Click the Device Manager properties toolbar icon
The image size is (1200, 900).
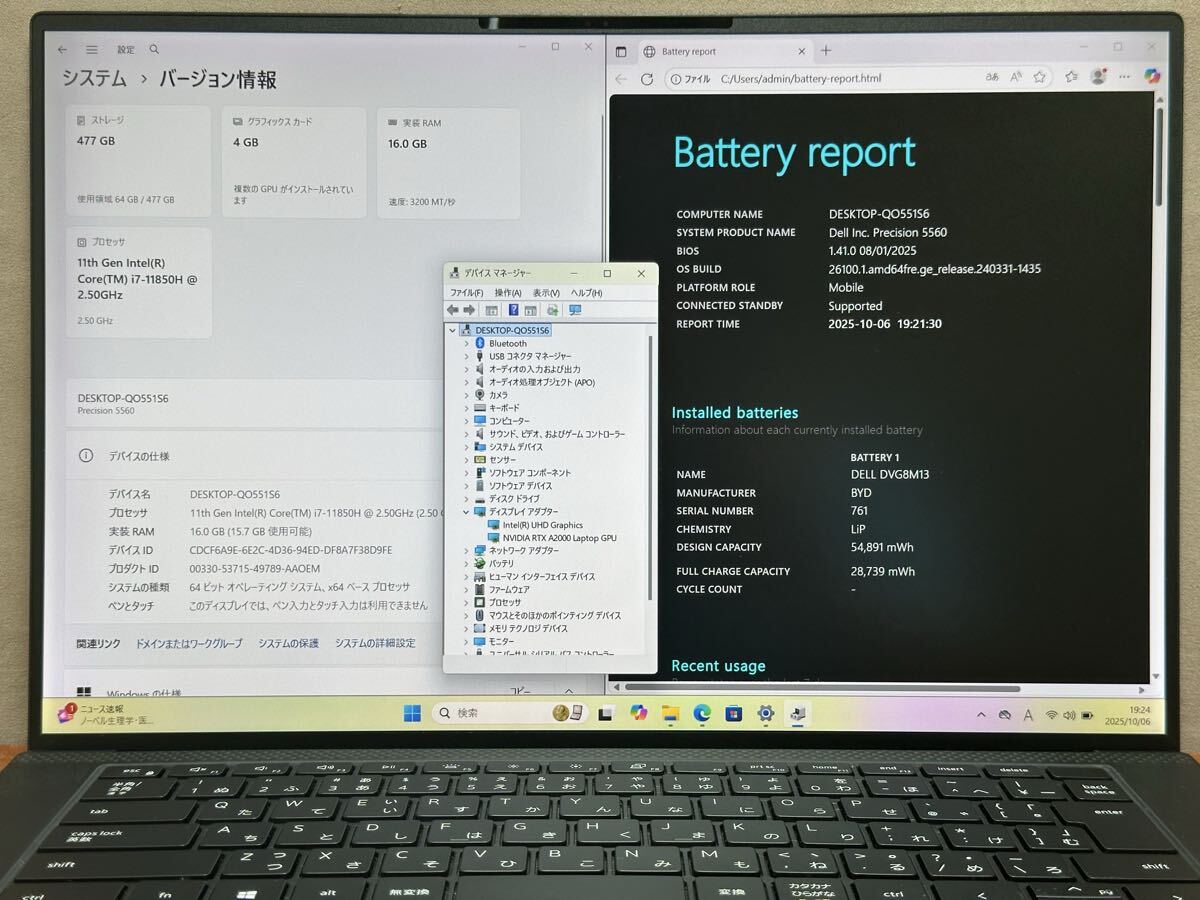click(x=492, y=310)
